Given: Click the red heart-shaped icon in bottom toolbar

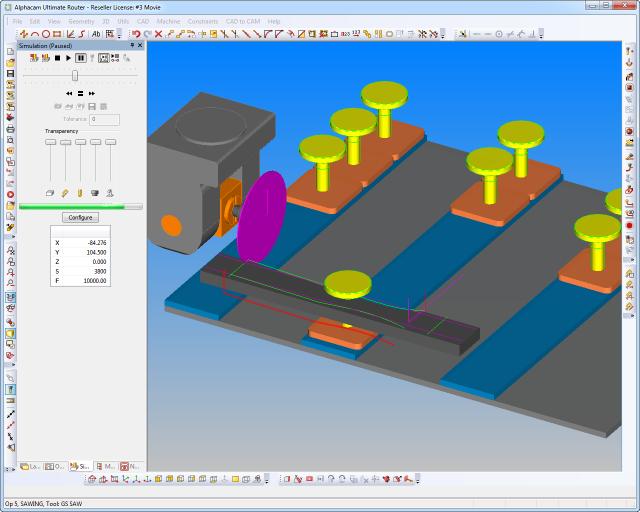Looking at the screenshot, I should [386, 479].
